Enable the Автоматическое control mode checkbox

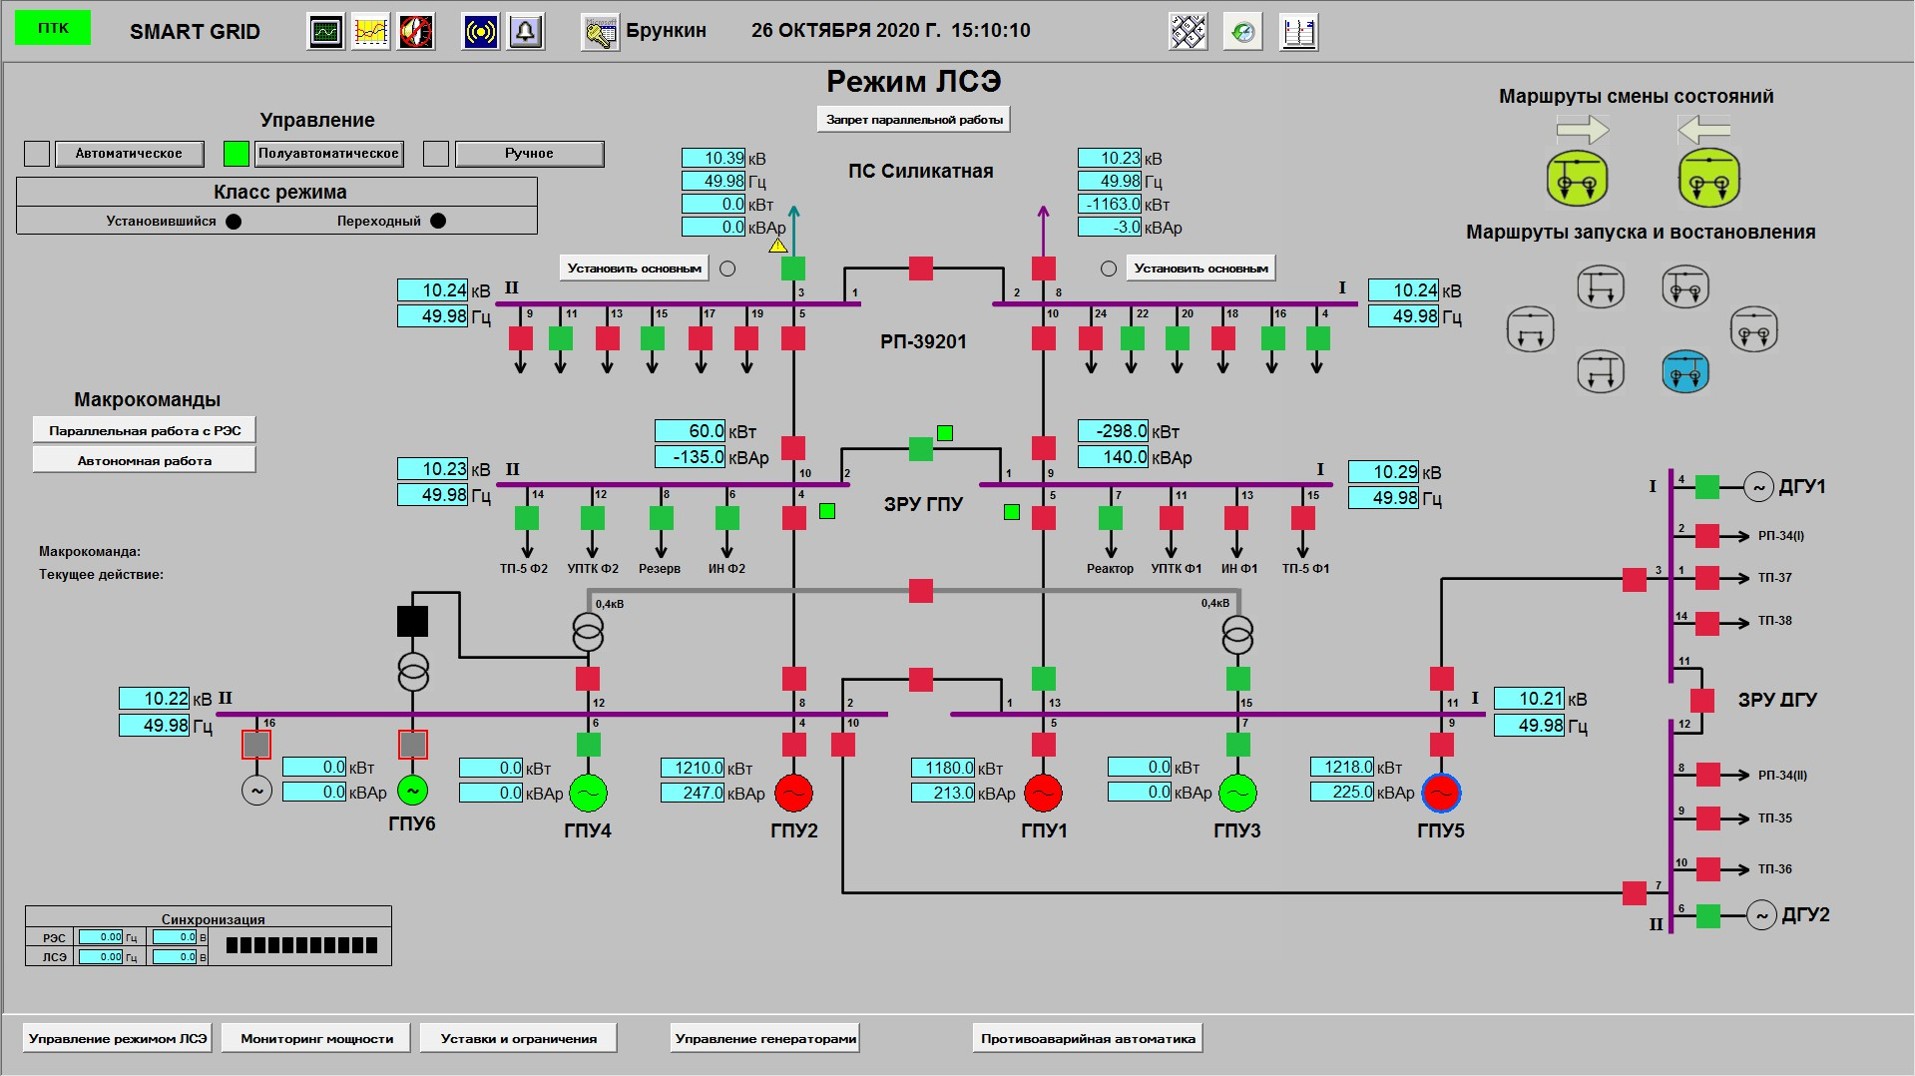click(37, 154)
